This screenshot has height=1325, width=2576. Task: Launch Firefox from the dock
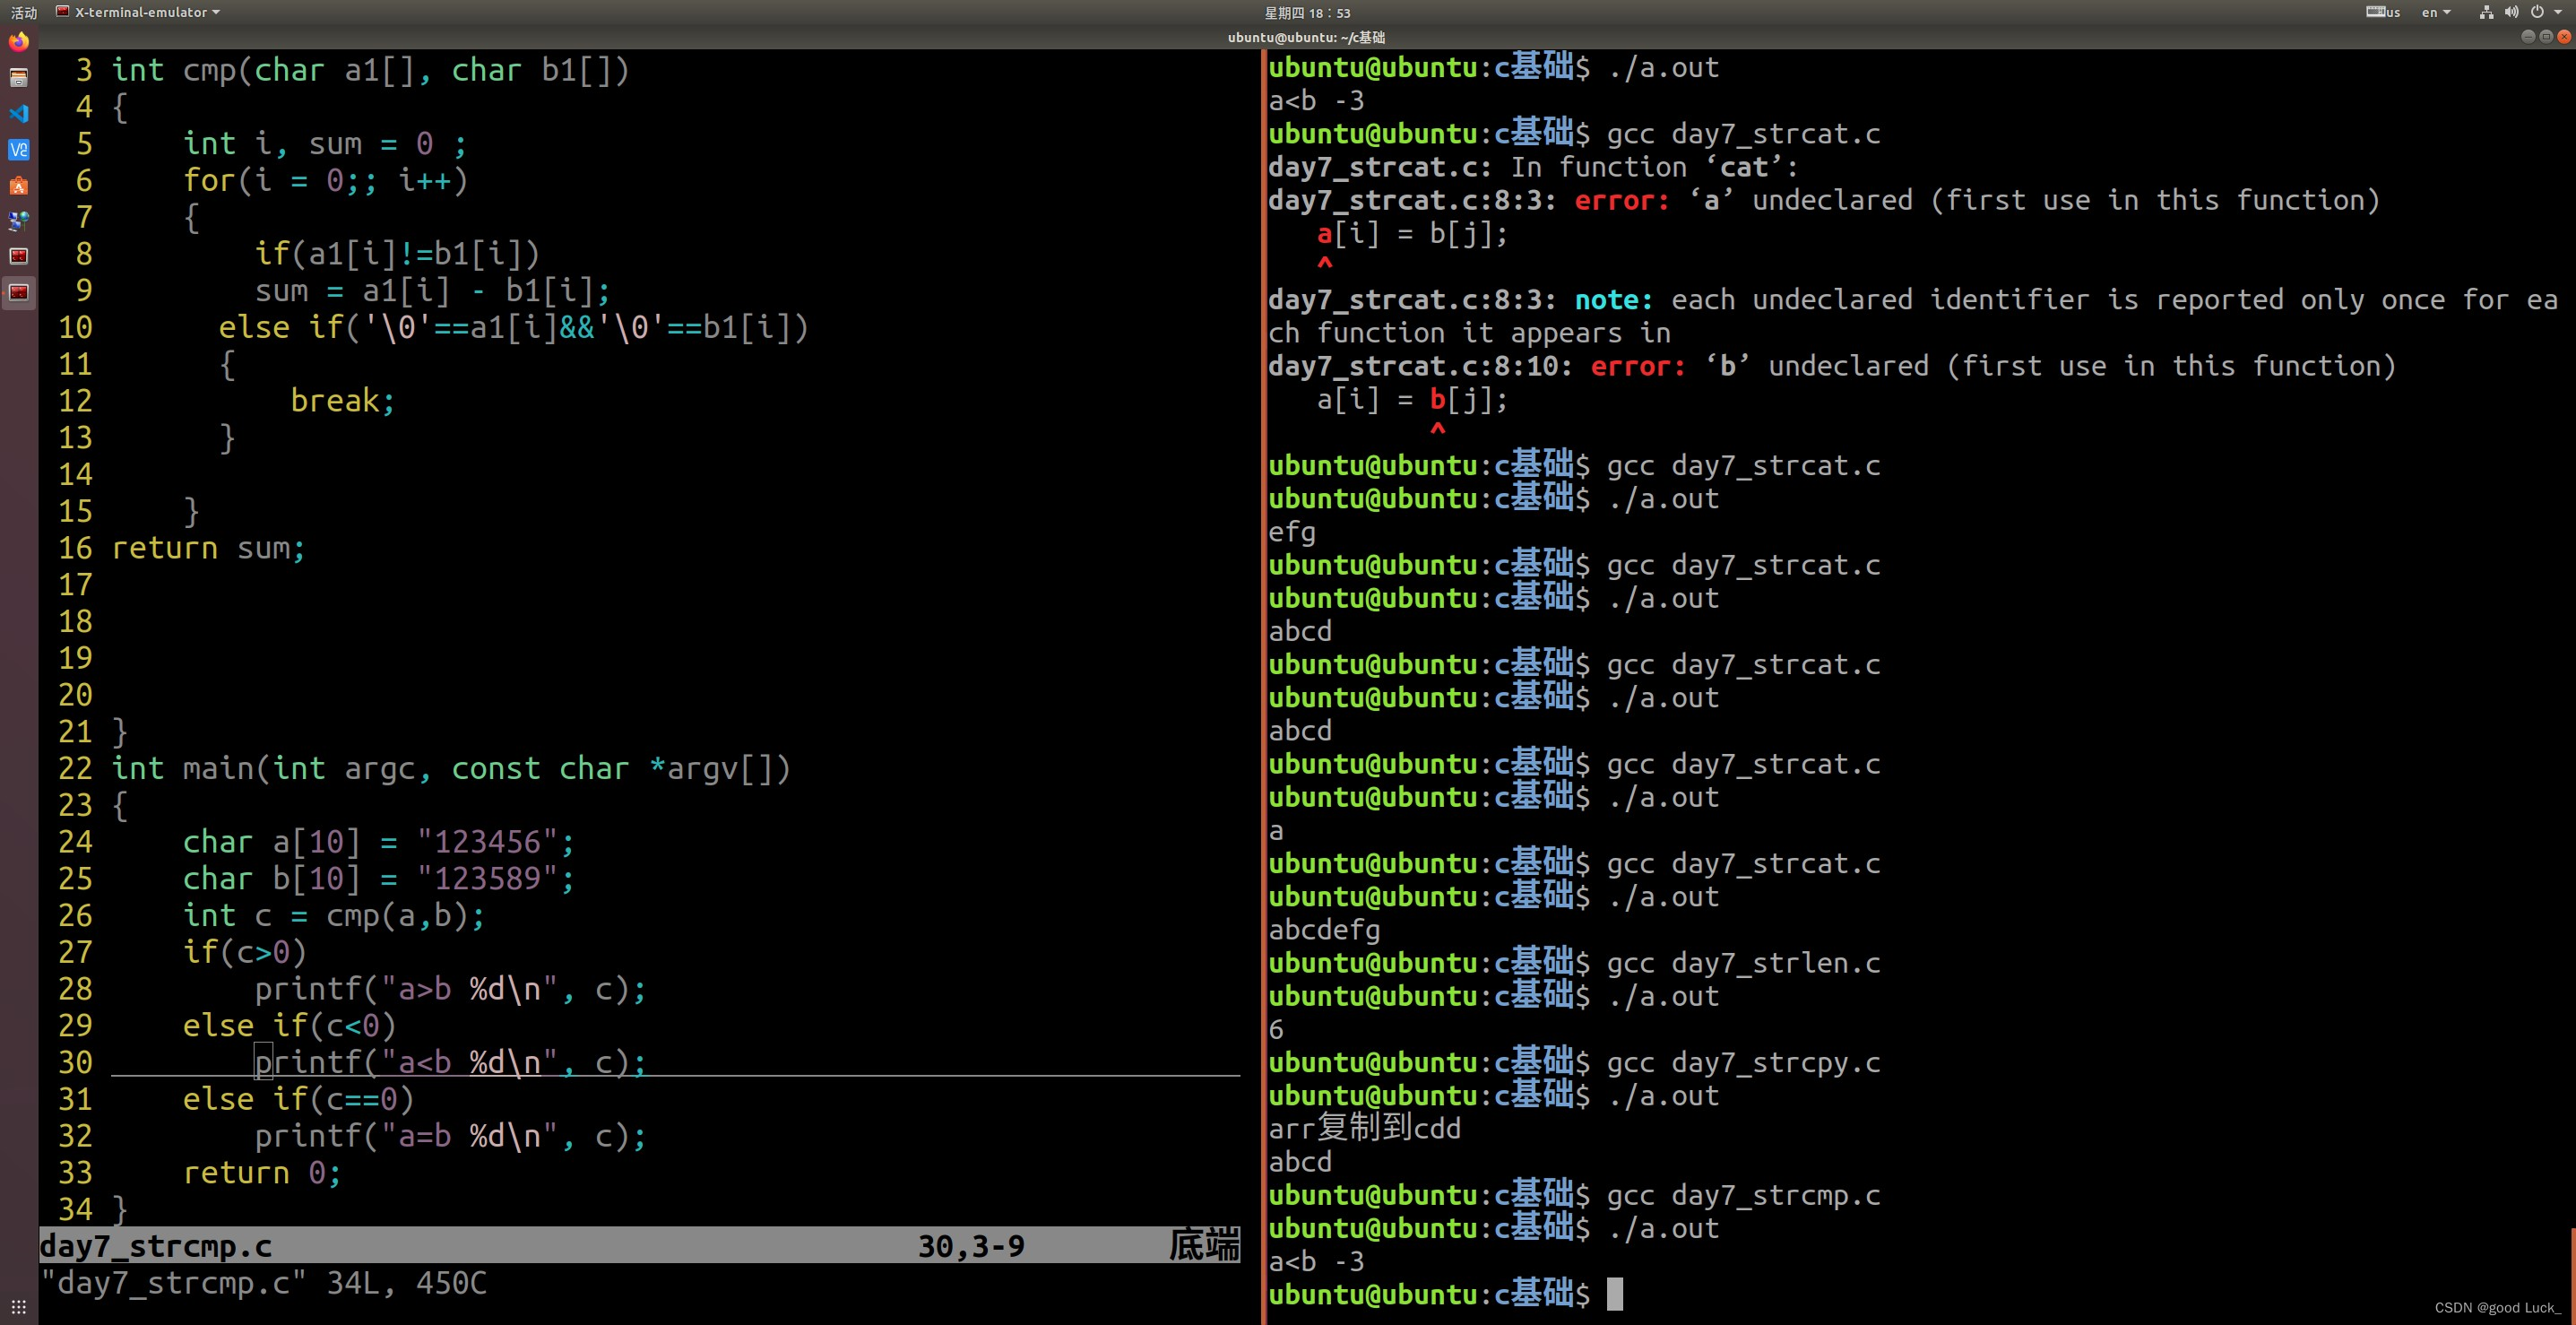pyautogui.click(x=17, y=42)
